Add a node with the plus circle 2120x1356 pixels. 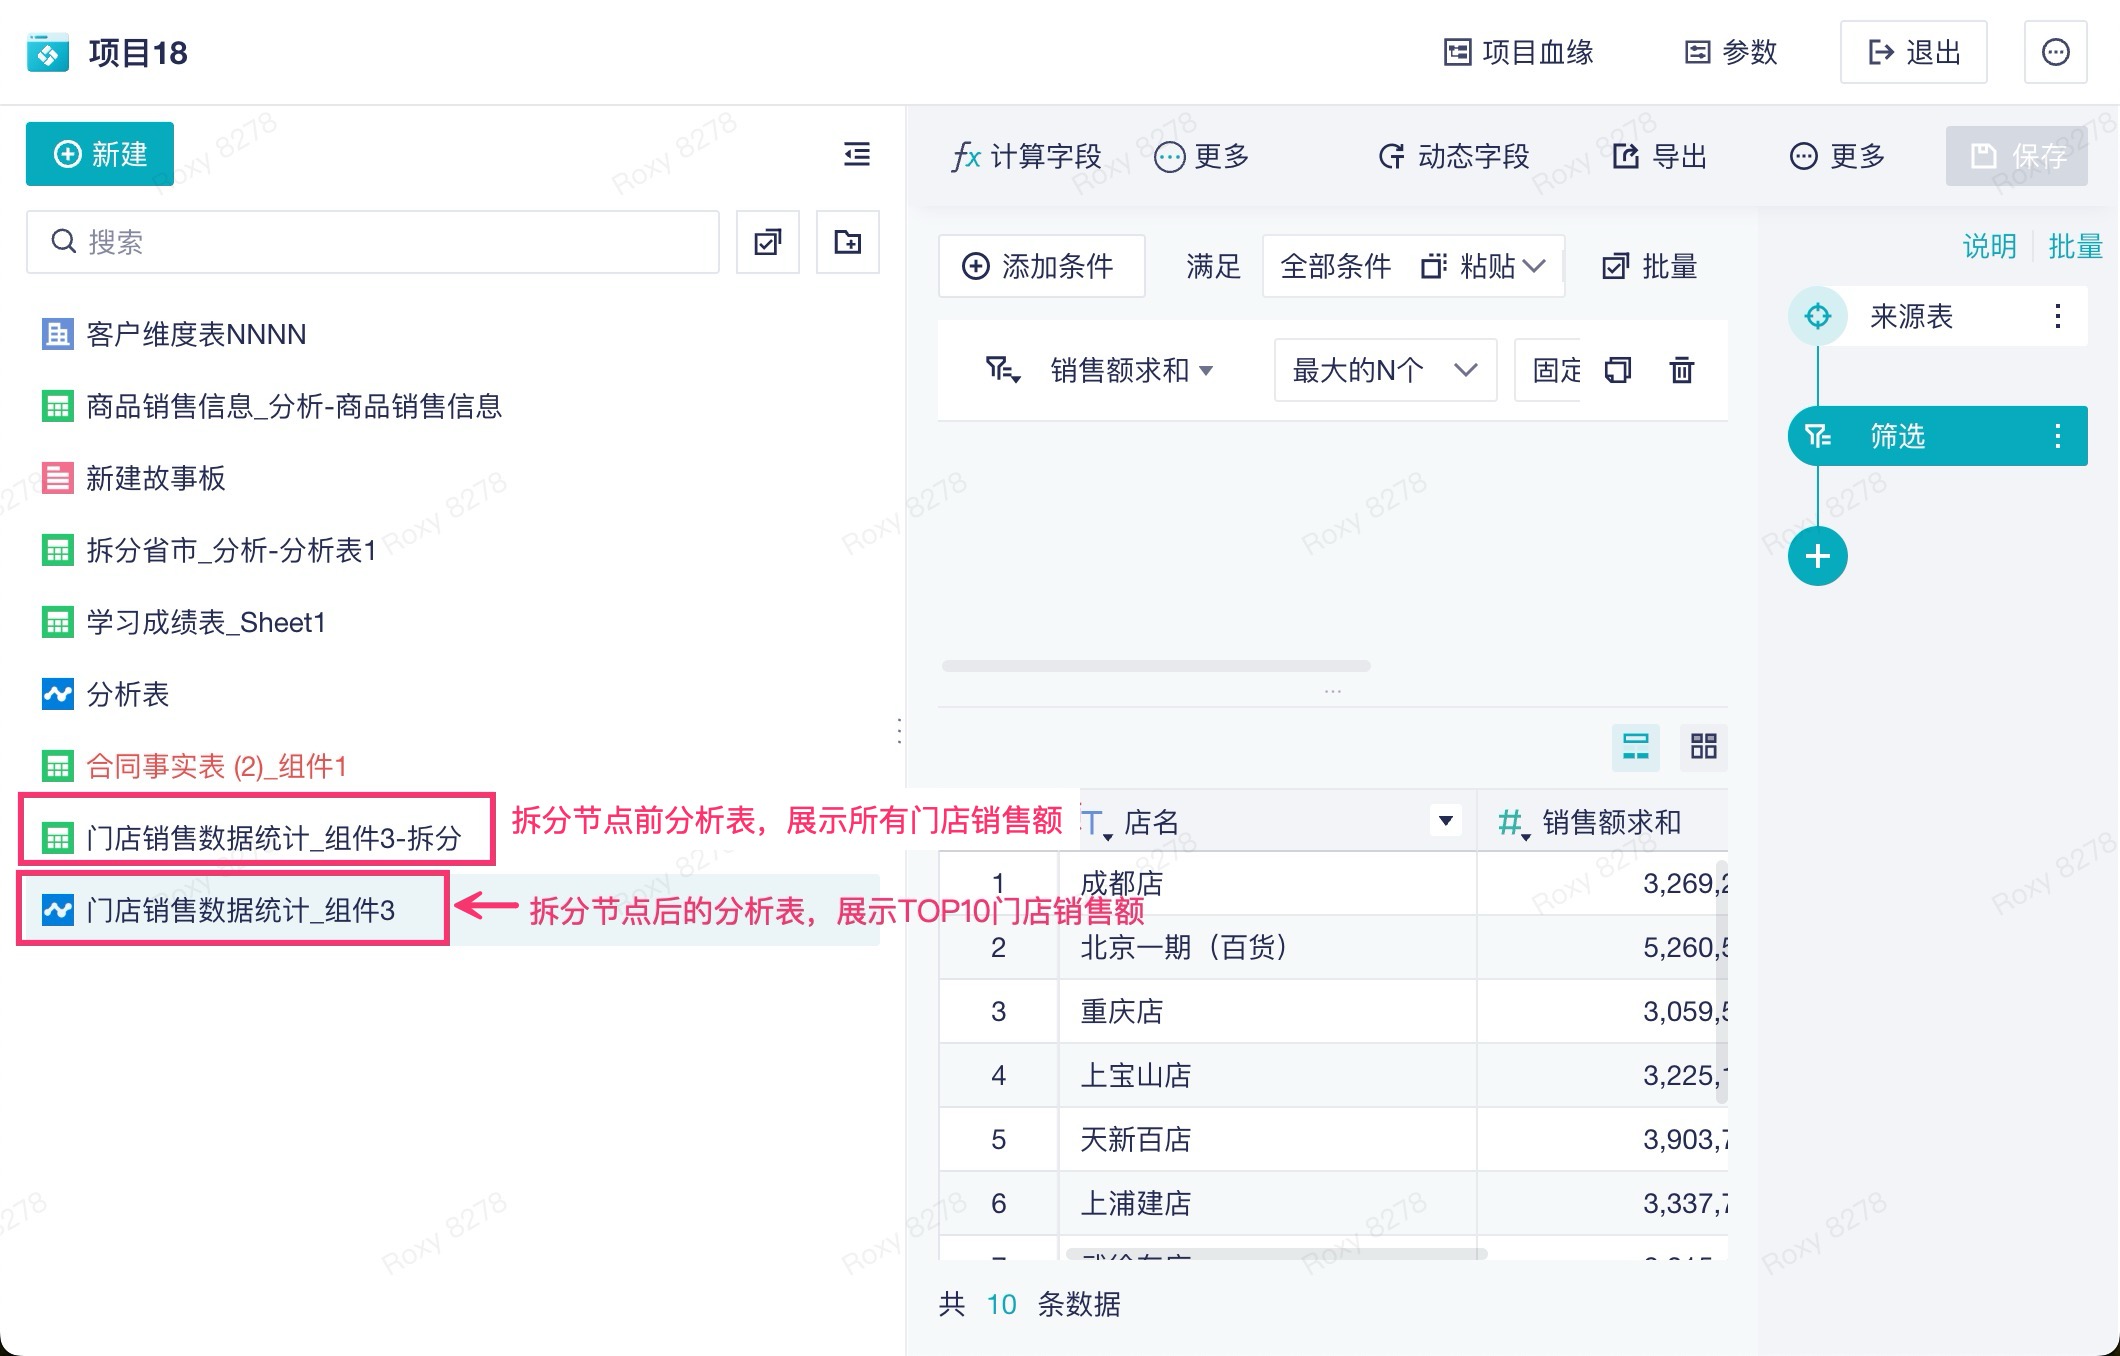pos(1817,556)
